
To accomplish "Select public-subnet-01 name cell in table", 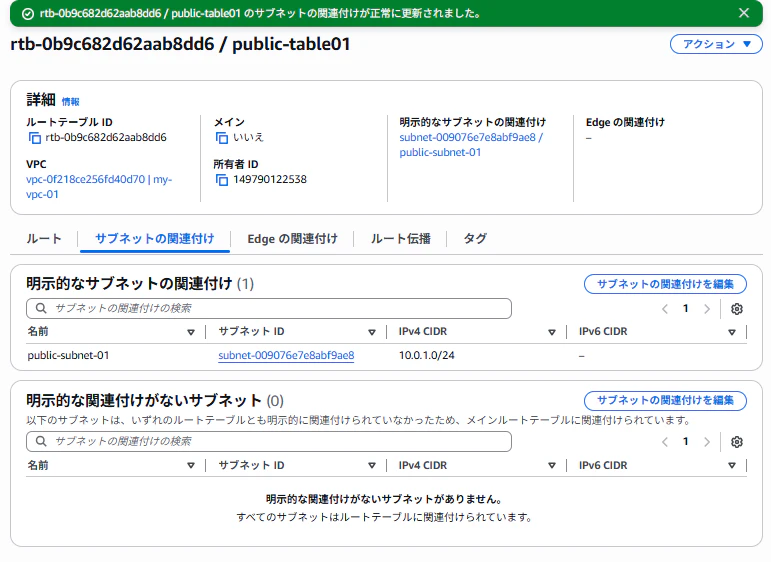I will (68, 355).
